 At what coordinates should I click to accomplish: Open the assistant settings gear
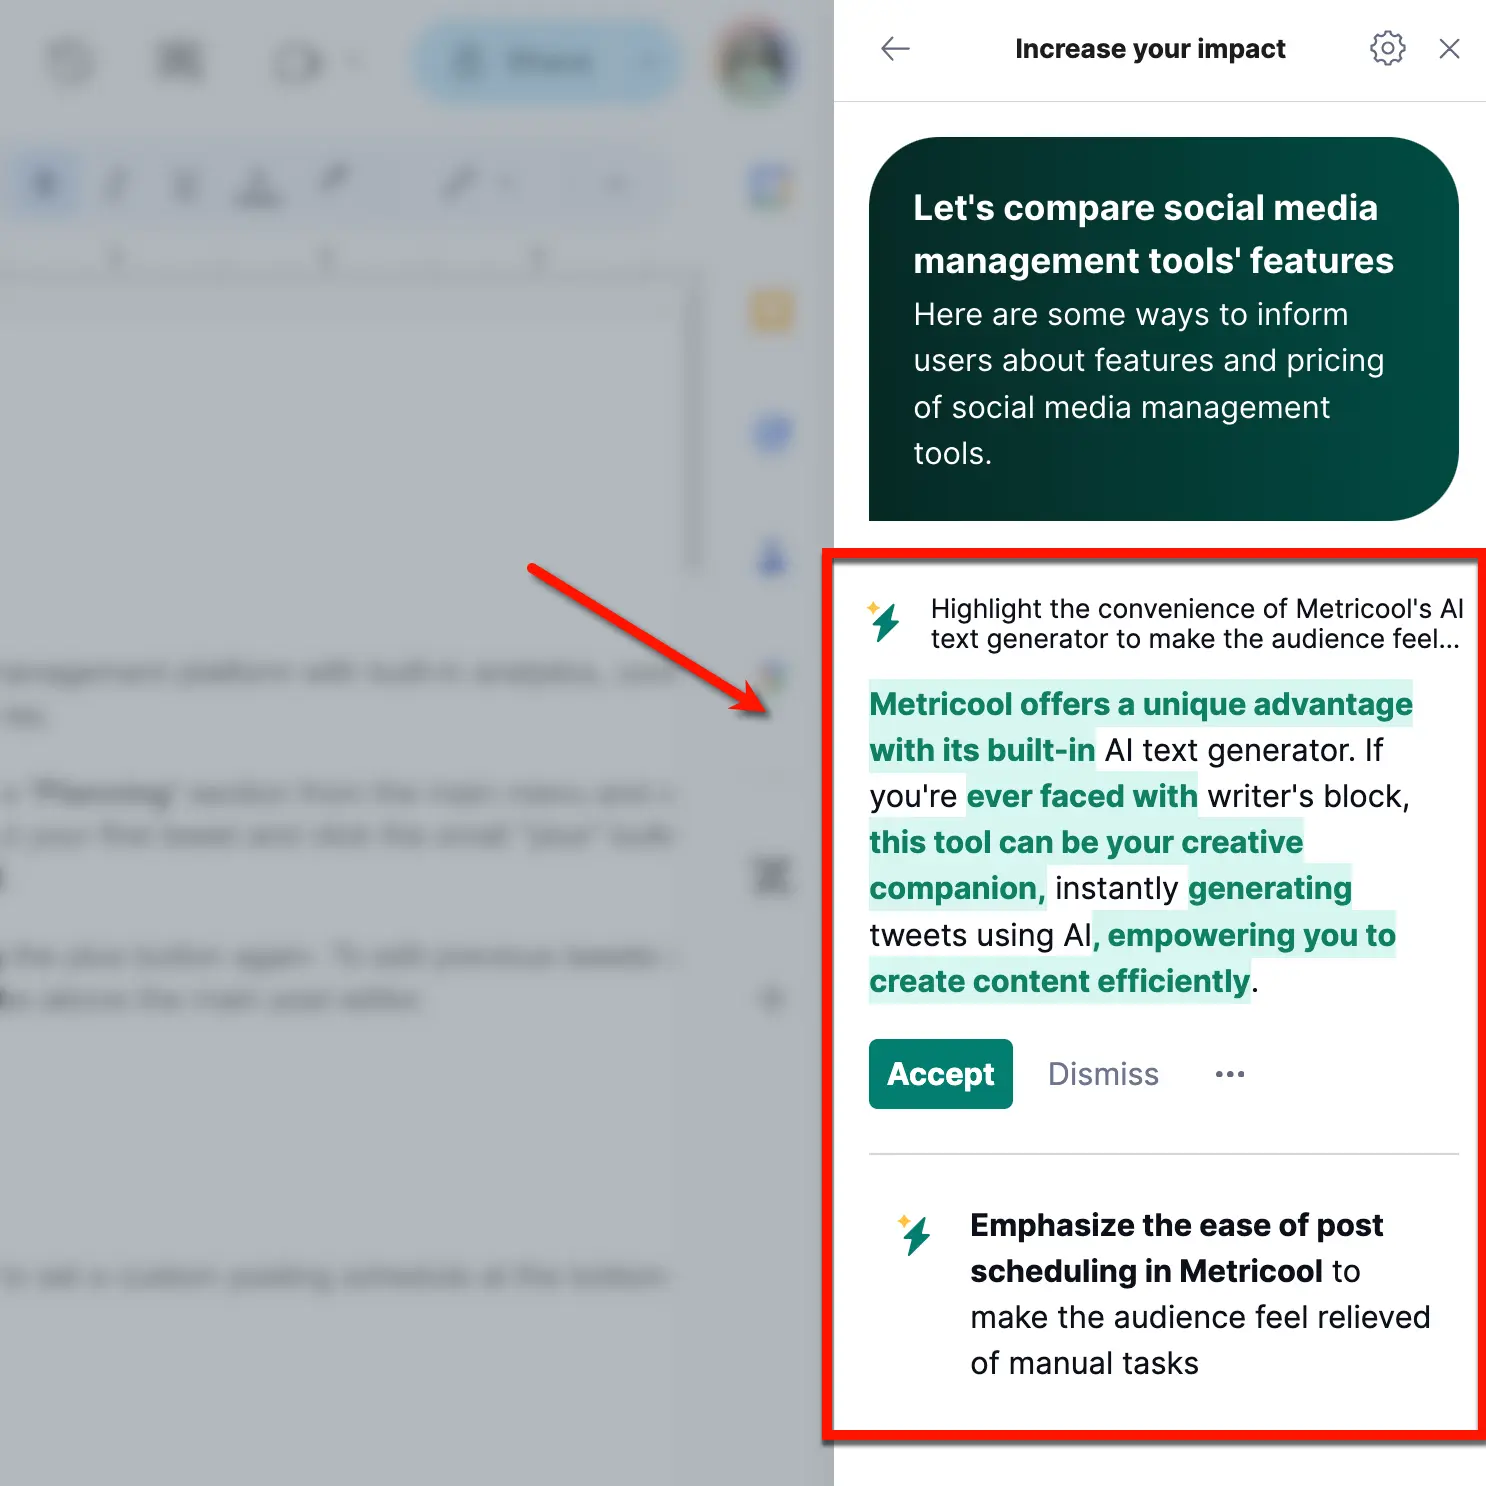(x=1387, y=48)
